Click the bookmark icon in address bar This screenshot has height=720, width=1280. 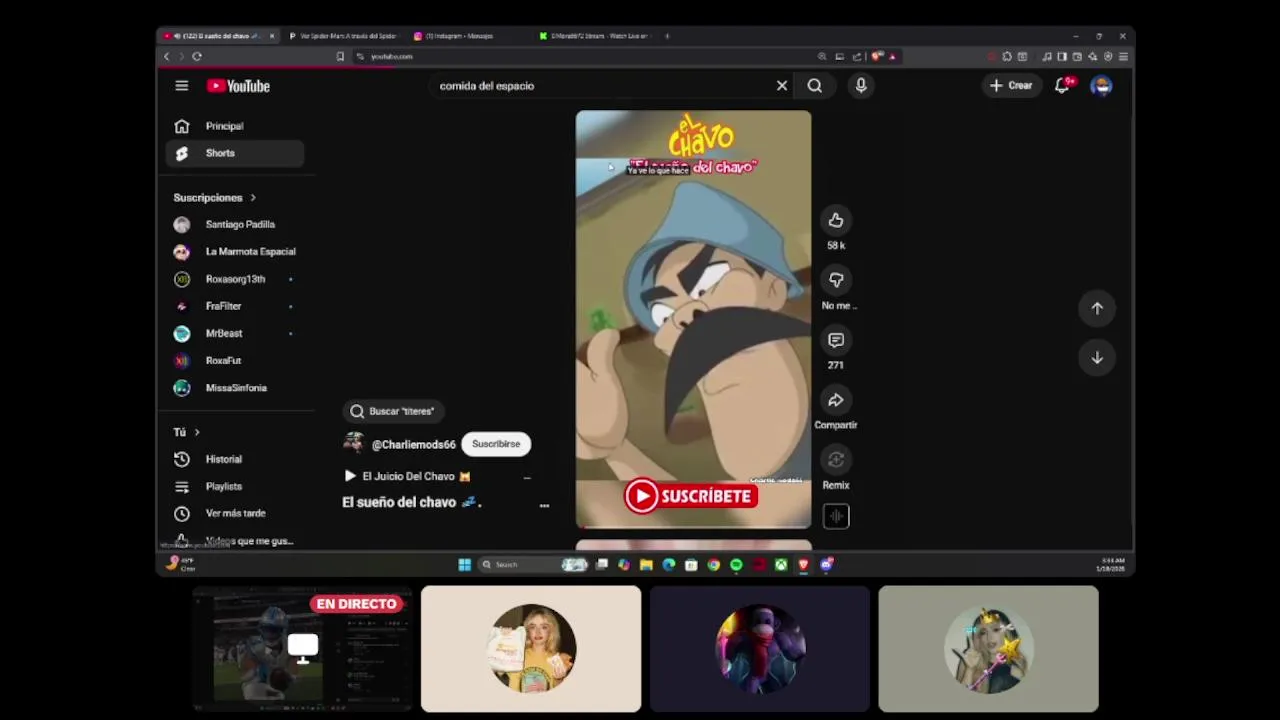tap(340, 56)
